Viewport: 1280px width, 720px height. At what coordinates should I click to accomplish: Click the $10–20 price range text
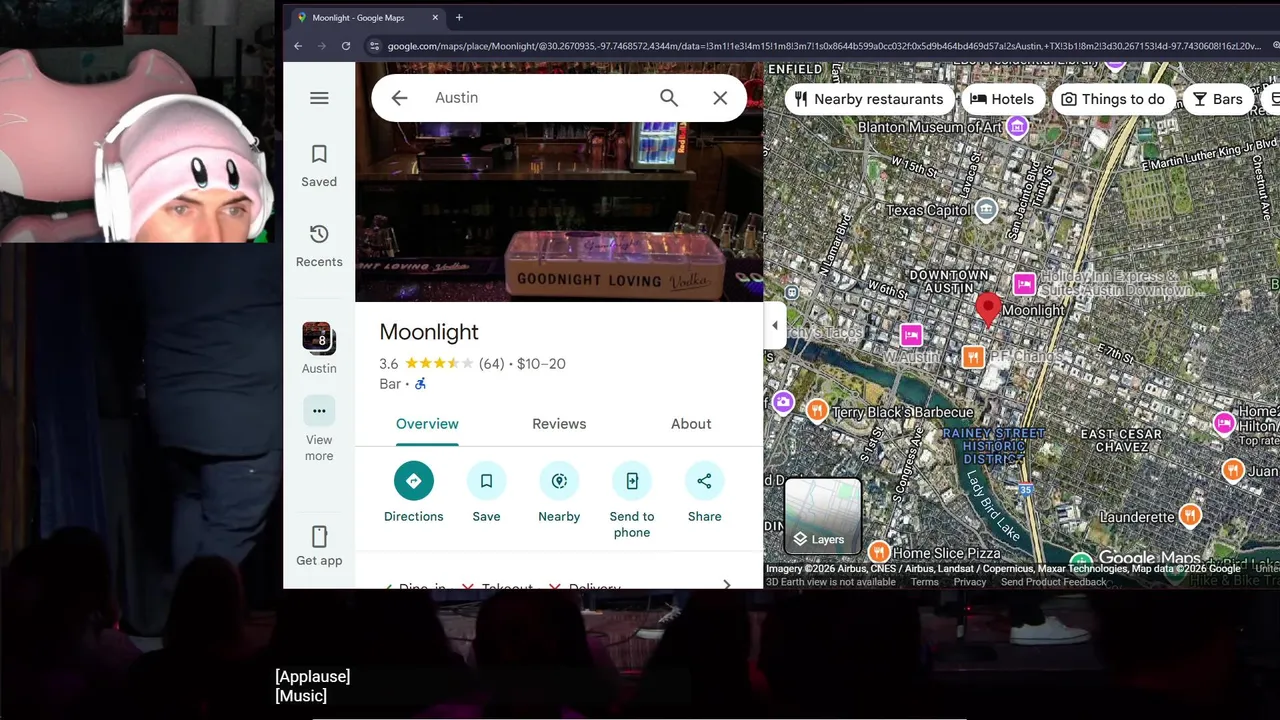coord(541,364)
